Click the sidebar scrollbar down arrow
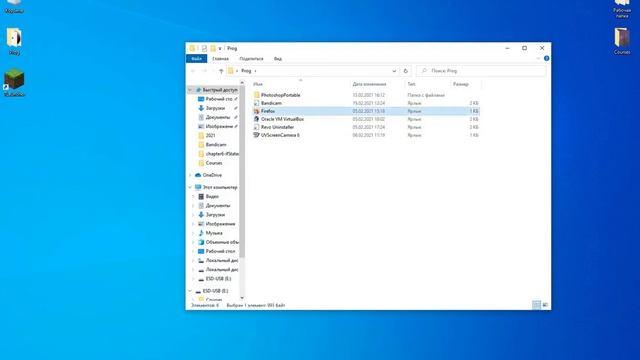 (242, 298)
